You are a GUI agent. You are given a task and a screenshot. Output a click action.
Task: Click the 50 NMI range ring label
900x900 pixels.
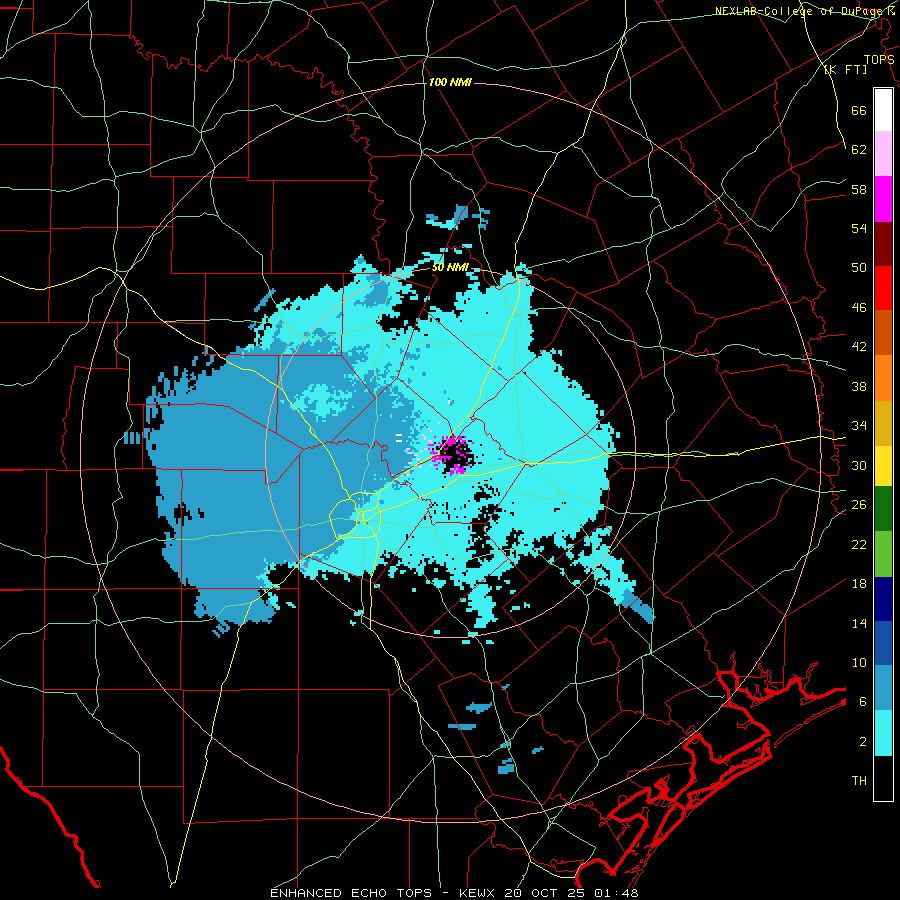click(451, 267)
